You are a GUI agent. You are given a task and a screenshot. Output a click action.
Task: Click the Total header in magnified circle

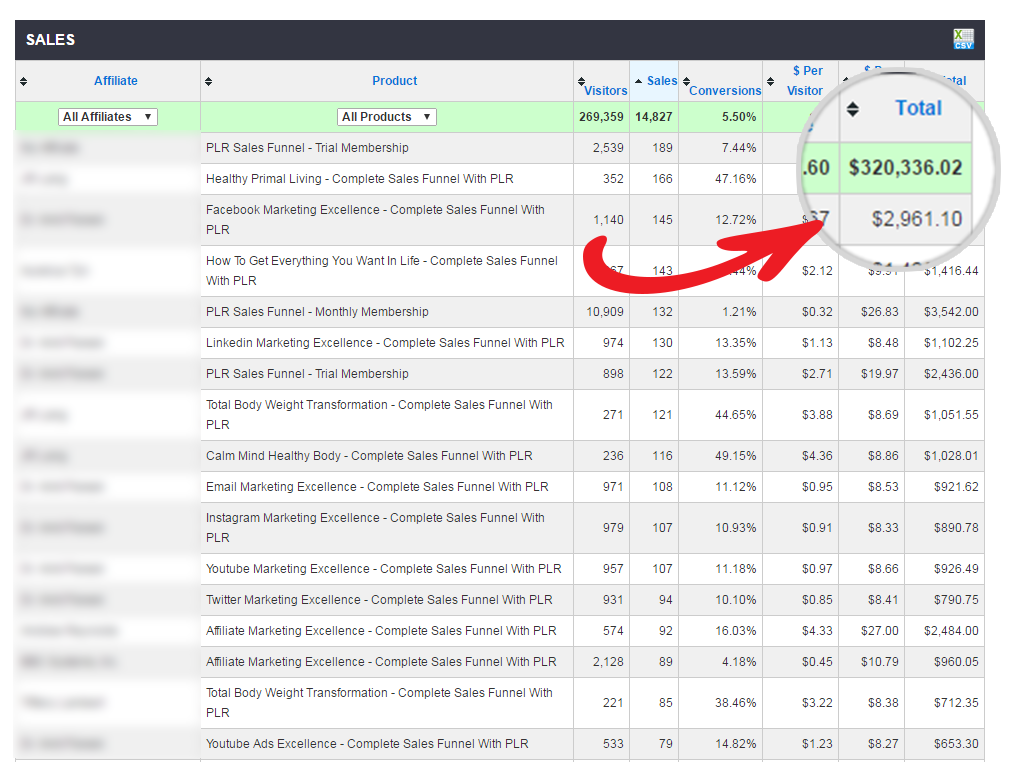coord(917,108)
